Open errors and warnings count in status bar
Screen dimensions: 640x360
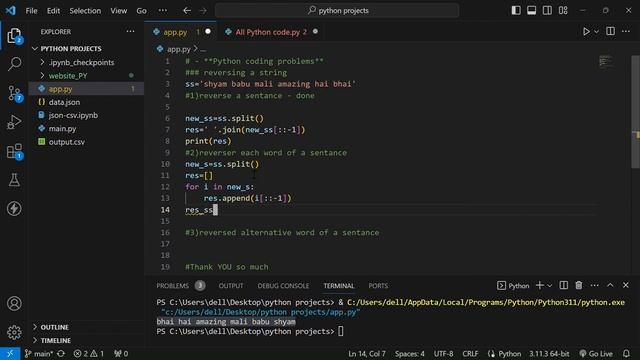coord(89,353)
